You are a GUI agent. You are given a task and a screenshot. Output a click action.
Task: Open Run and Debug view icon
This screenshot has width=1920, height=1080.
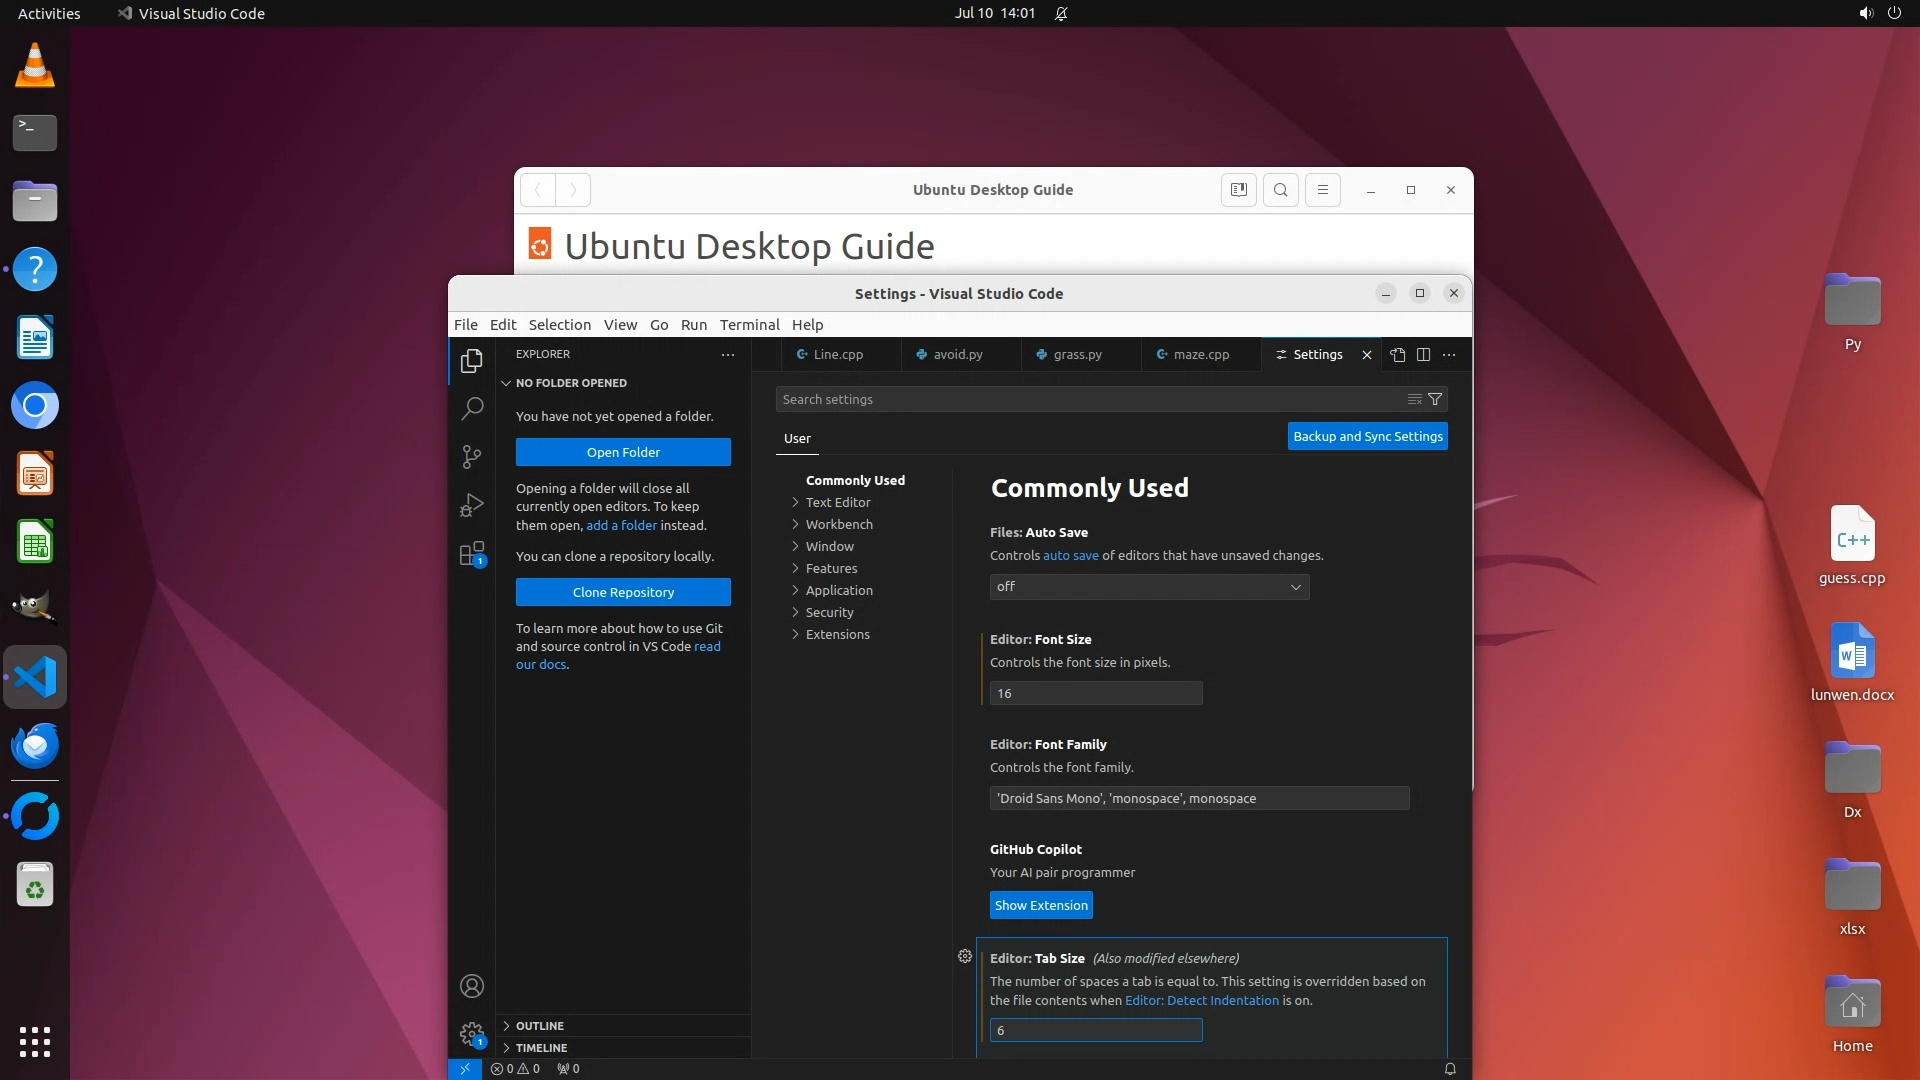pyautogui.click(x=472, y=505)
